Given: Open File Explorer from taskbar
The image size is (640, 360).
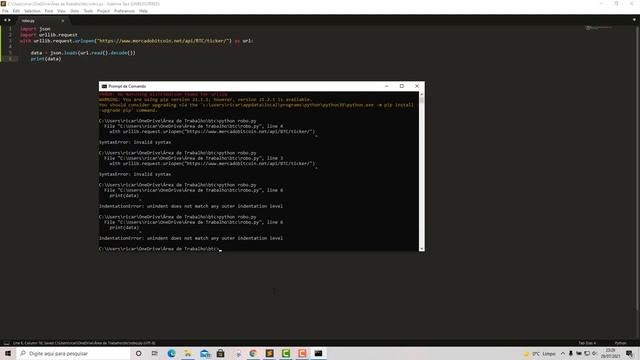Looking at the screenshot, I should point(188,353).
